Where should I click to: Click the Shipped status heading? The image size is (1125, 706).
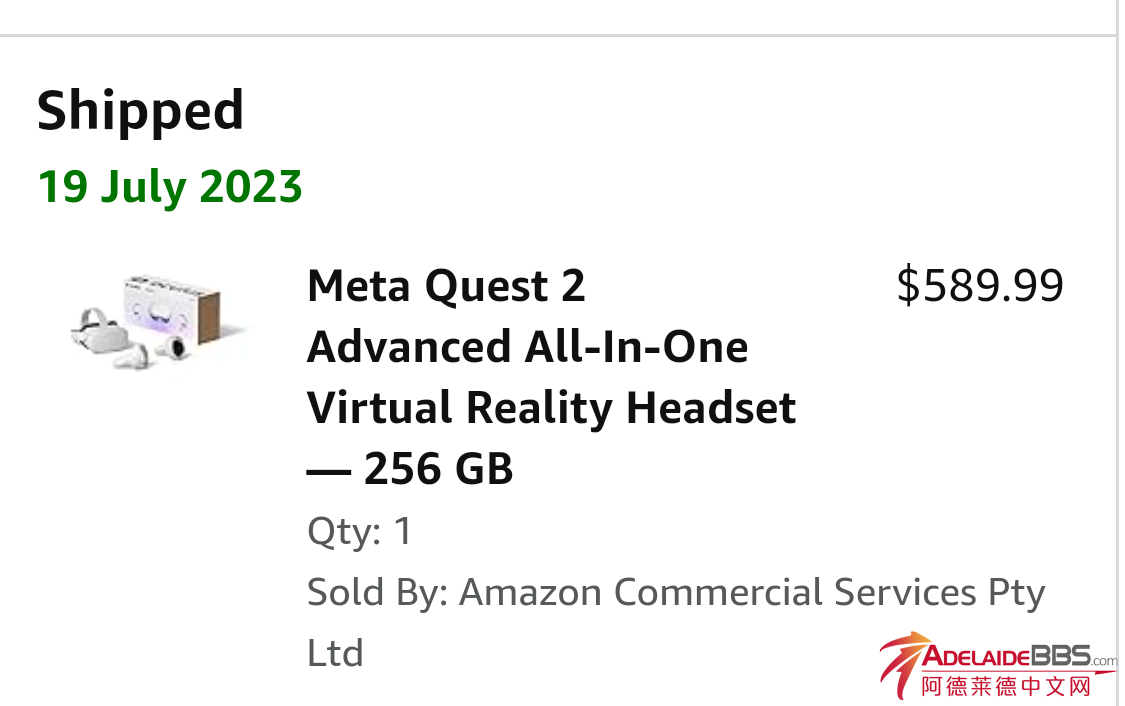pos(141,110)
